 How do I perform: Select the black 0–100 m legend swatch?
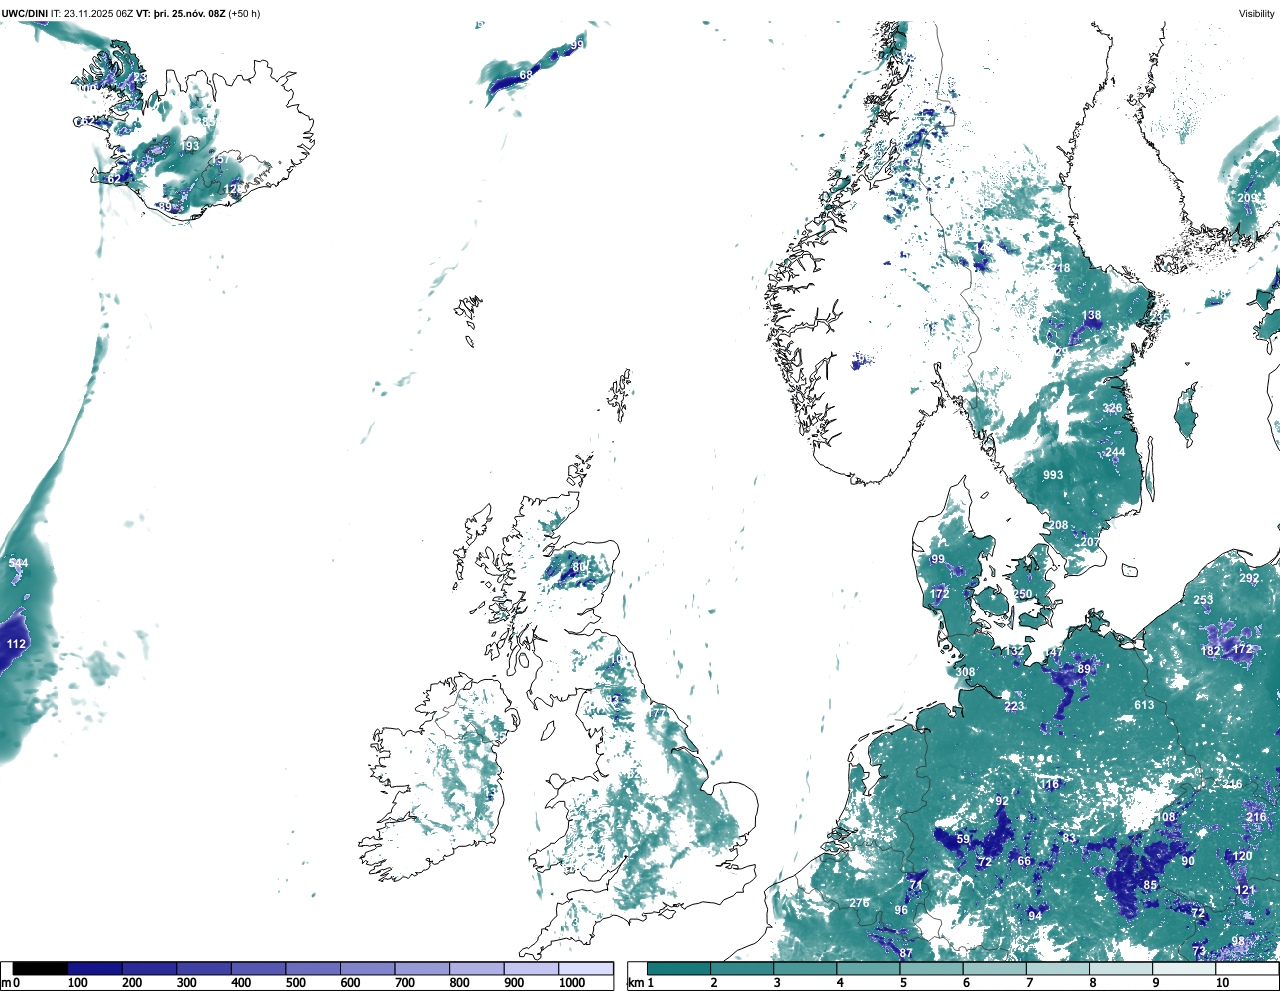(x=40, y=968)
